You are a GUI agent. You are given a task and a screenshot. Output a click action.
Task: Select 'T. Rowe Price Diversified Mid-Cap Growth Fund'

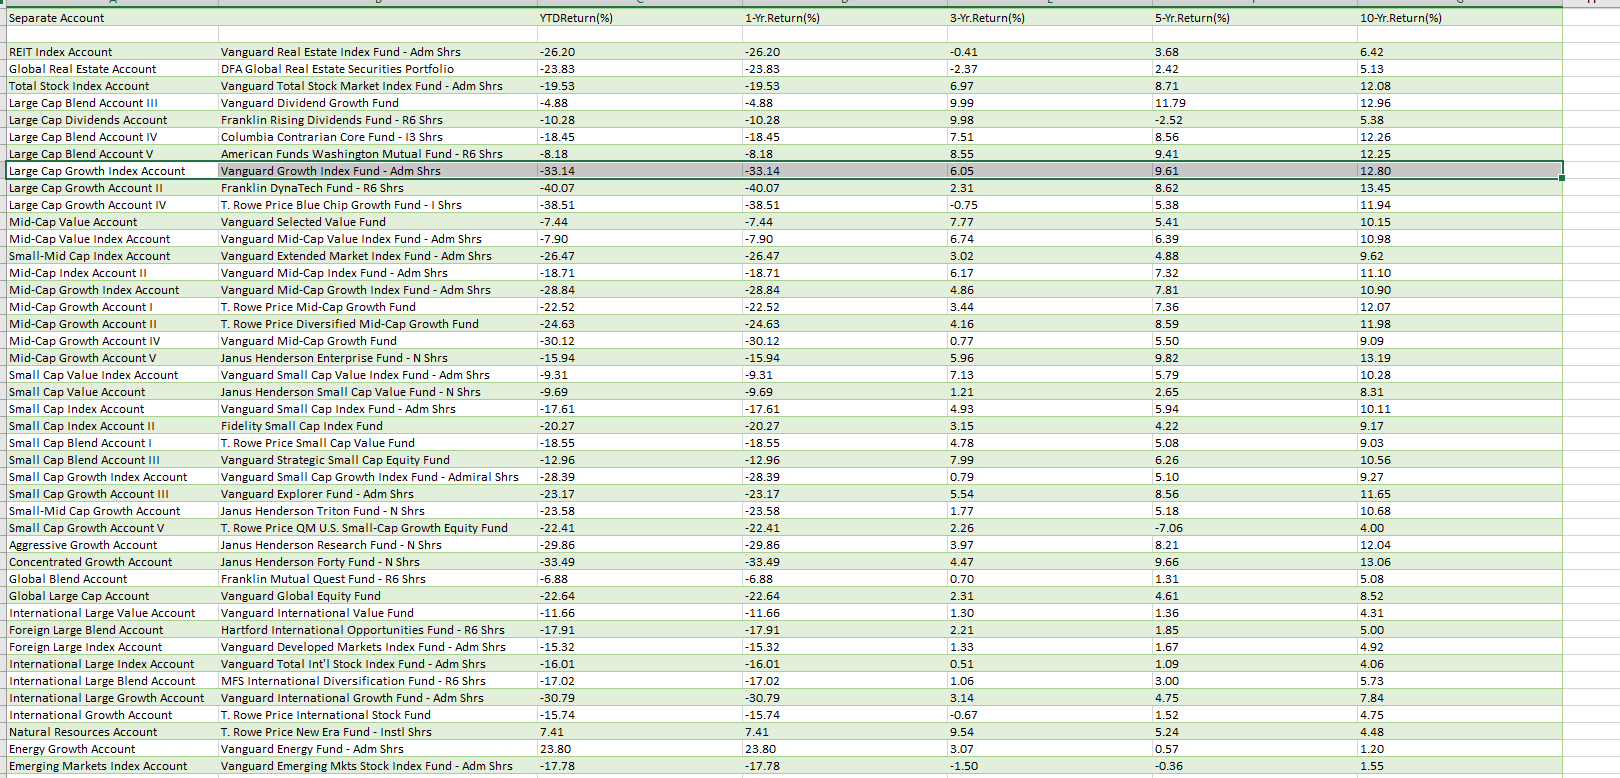coord(378,324)
